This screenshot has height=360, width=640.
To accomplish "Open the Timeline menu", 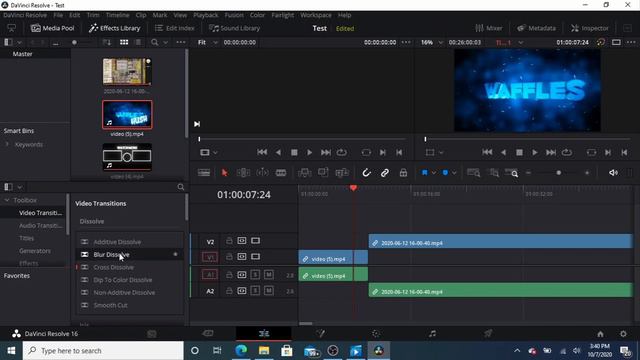I will [x=118, y=15].
